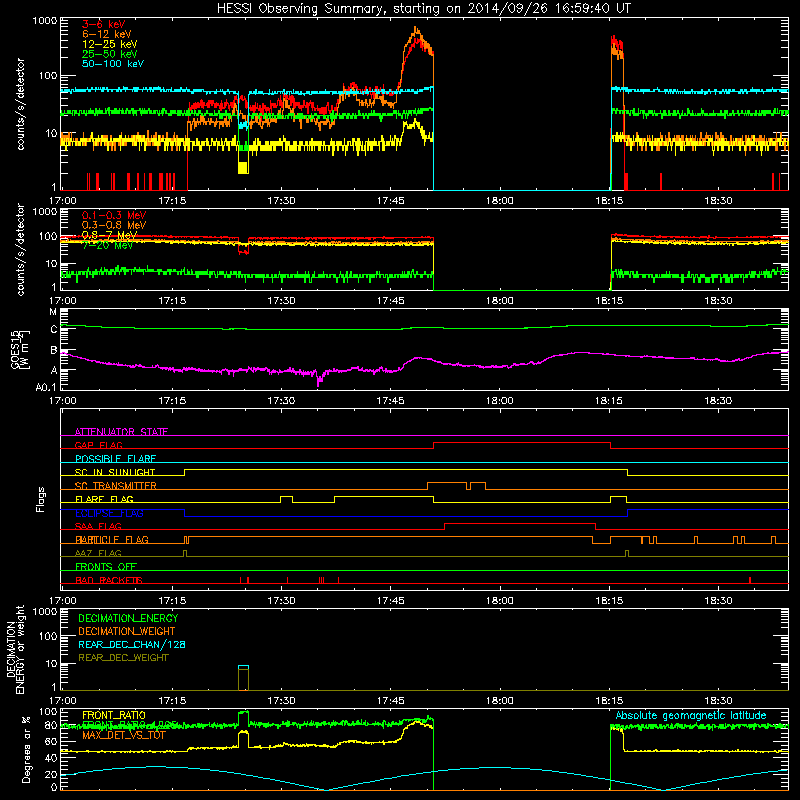The width and height of the screenshot is (800, 800).
Task: Click the HESSI Observing Summary title
Action: 424,9
